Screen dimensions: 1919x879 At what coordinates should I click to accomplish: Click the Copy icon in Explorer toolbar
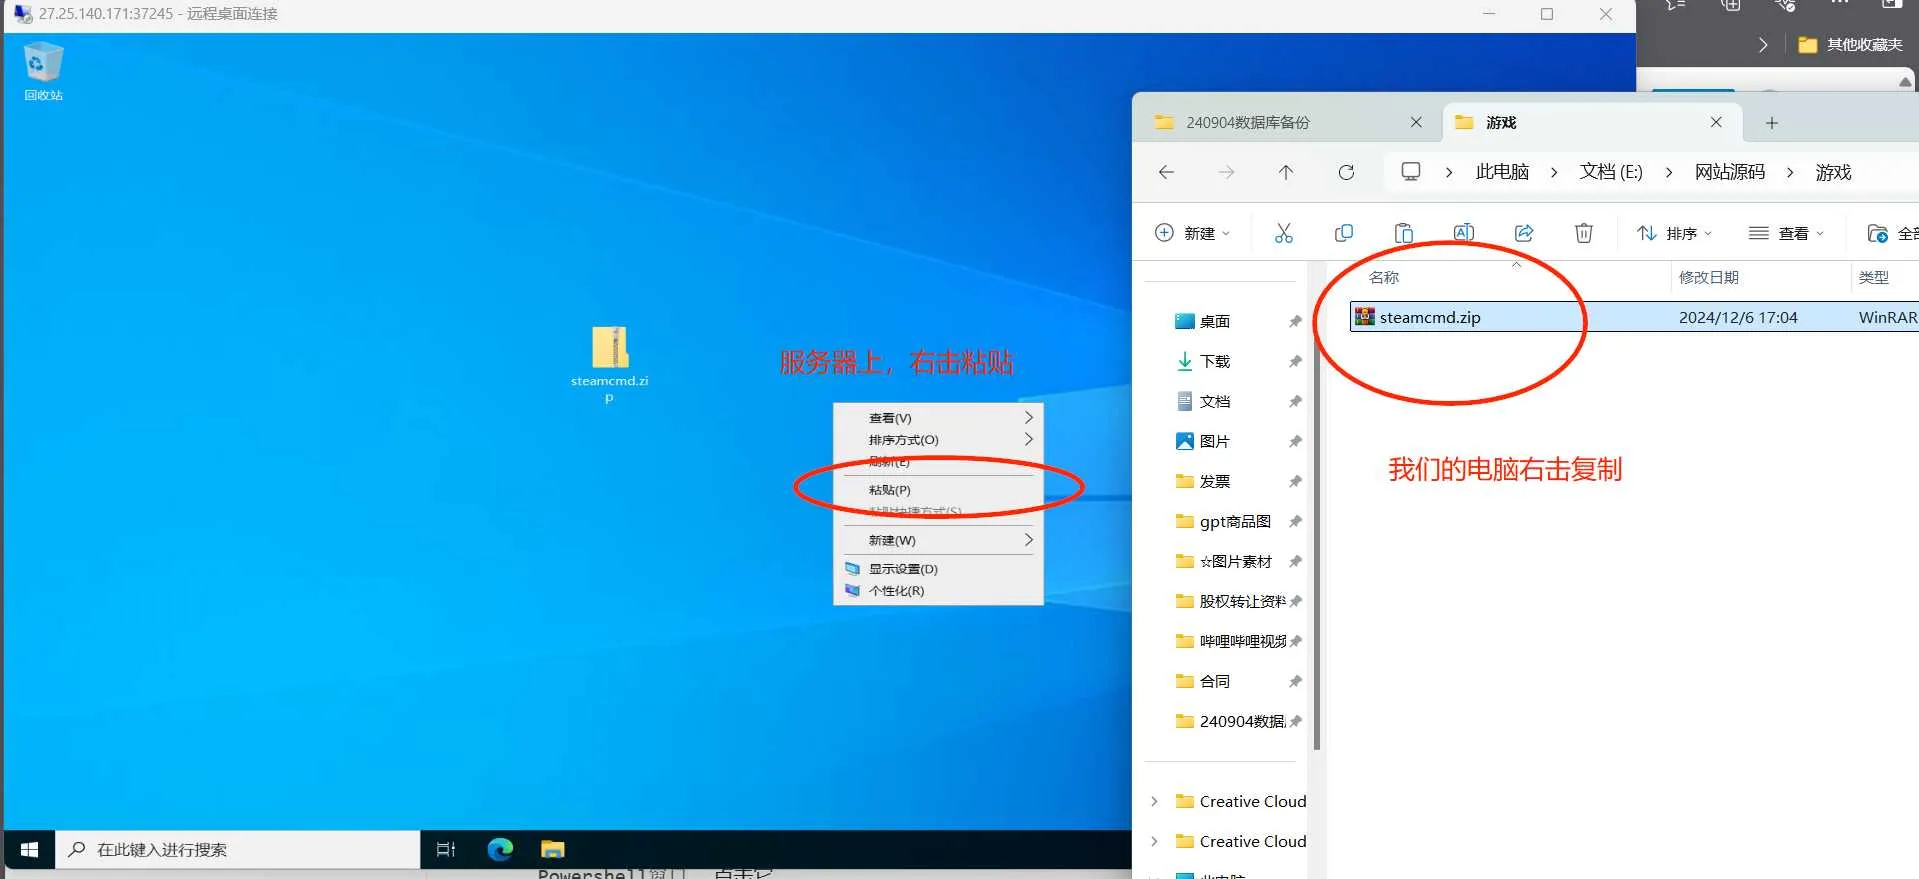[x=1344, y=233]
